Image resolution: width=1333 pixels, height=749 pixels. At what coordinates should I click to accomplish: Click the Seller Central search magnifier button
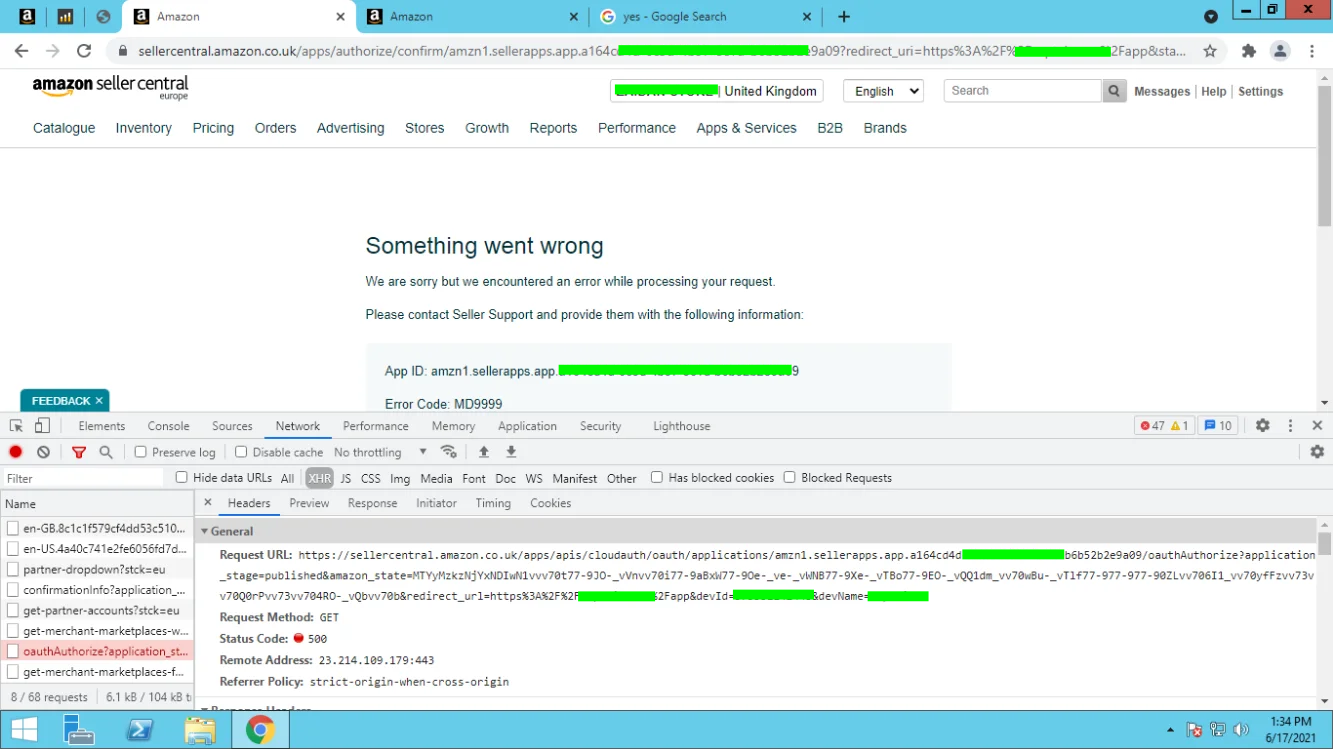[1114, 91]
